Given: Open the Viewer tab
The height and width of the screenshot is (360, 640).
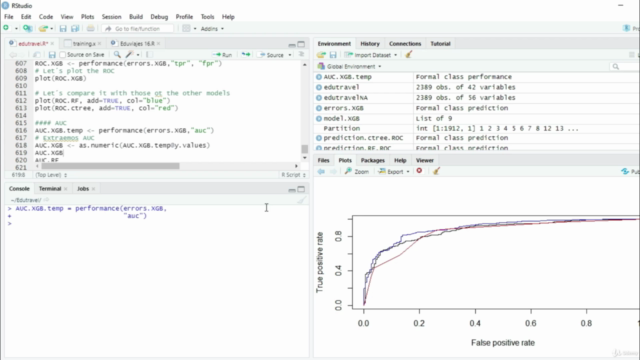Looking at the screenshot, I should [424, 160].
